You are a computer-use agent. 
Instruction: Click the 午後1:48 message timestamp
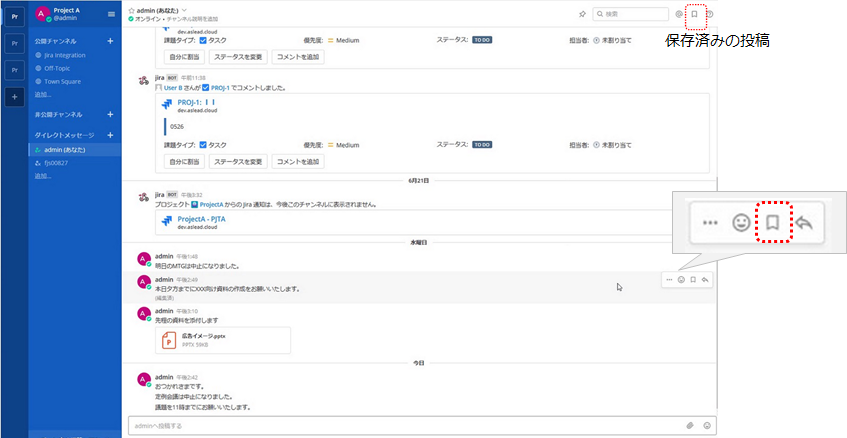point(187,256)
